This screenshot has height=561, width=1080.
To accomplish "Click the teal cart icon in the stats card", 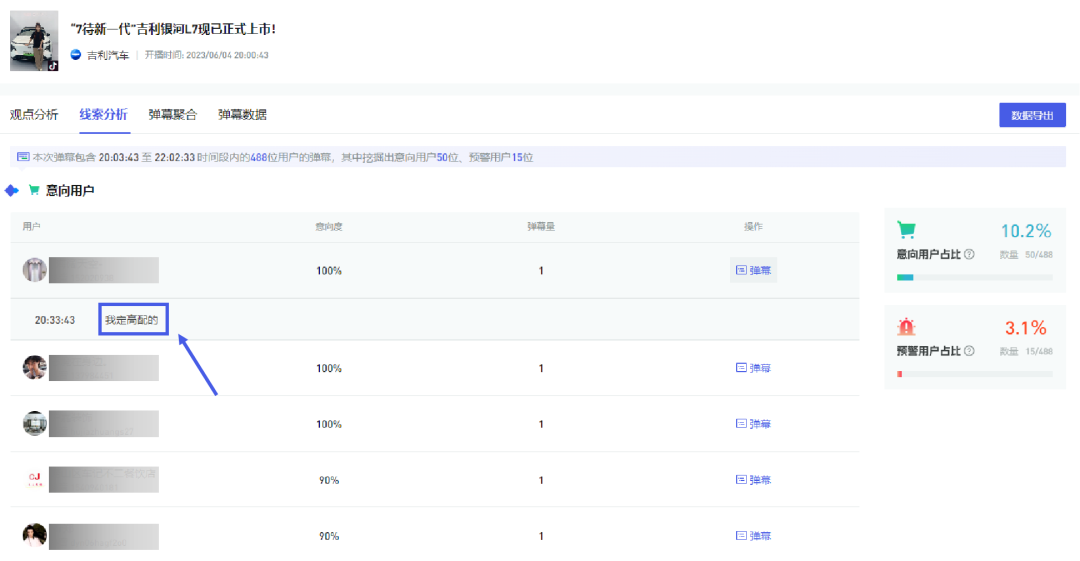I will click(906, 230).
